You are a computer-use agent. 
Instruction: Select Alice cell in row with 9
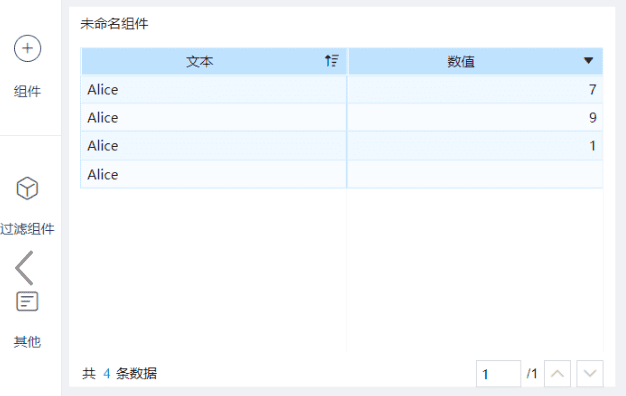(x=214, y=117)
